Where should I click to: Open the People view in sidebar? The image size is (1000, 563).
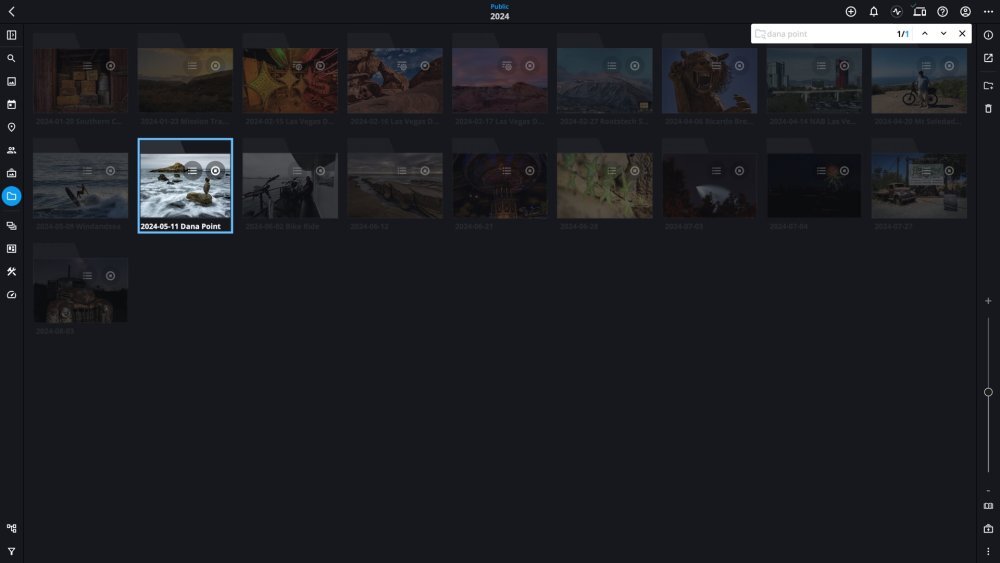(x=11, y=150)
